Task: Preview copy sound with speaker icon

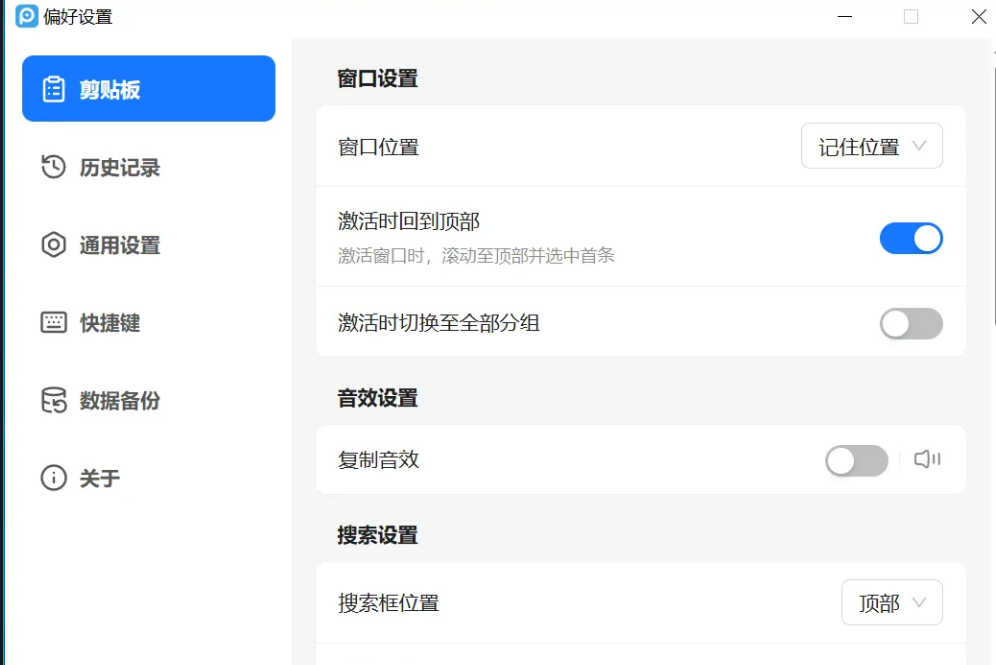Action: click(x=927, y=459)
